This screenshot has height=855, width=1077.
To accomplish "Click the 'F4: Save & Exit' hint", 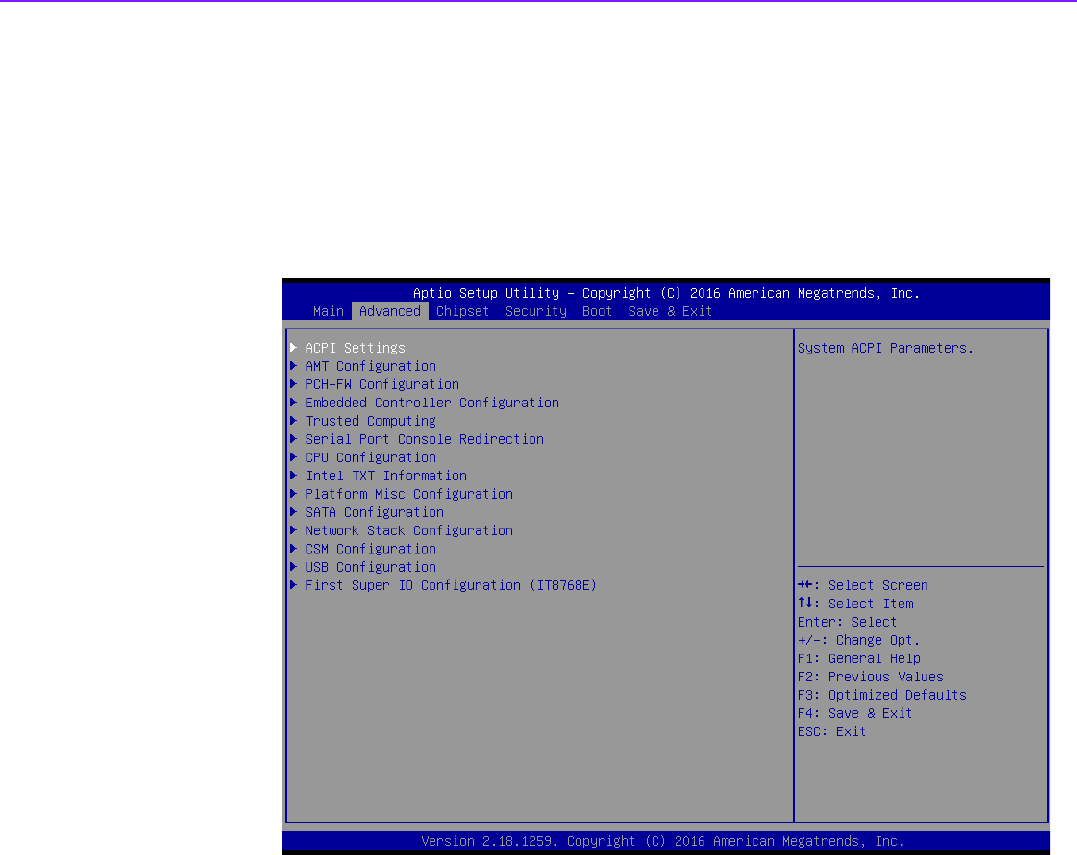I will [x=854, y=714].
